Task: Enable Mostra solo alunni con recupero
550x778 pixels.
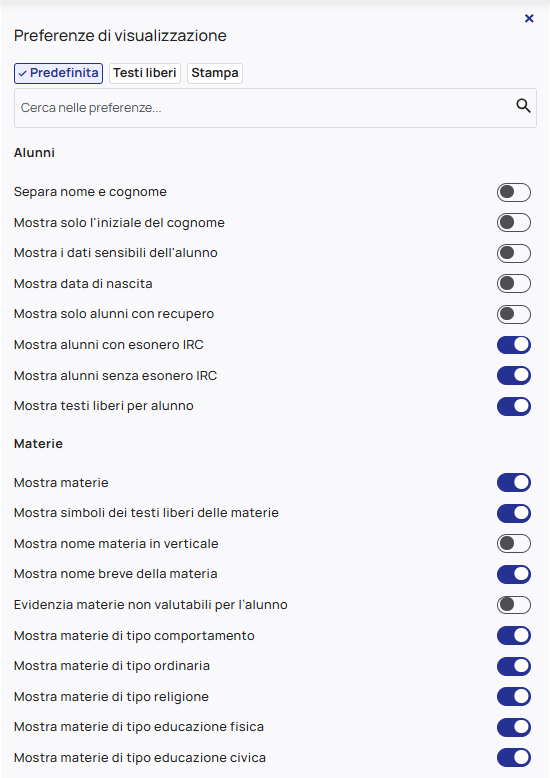Action: [514, 314]
